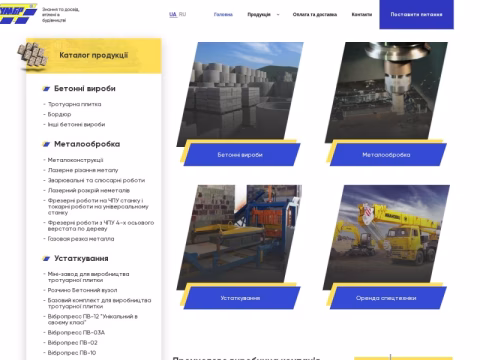Click the Устаткування blue tile button

pyautogui.click(x=242, y=298)
